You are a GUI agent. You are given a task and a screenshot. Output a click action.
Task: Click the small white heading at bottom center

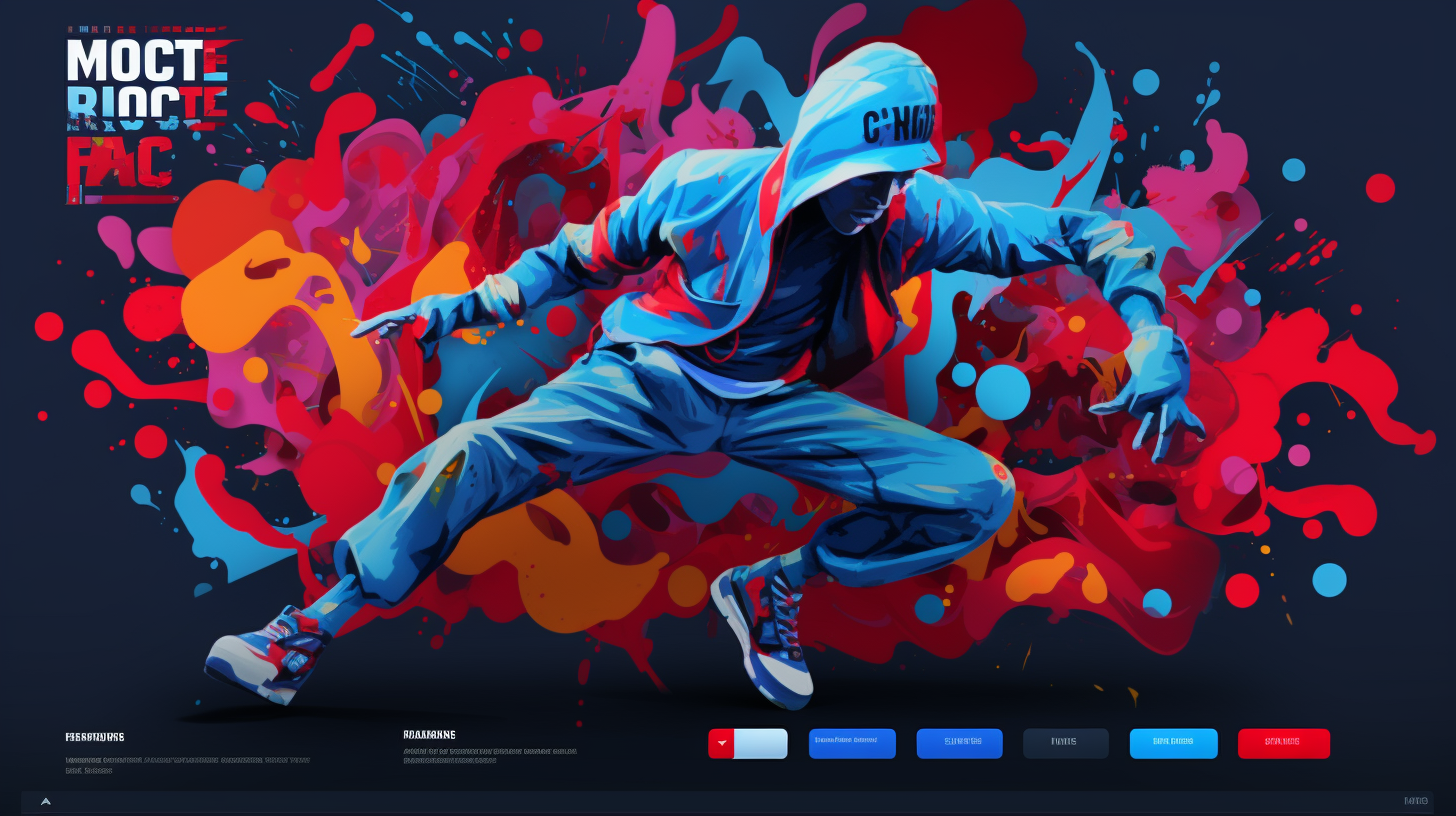[x=429, y=735]
